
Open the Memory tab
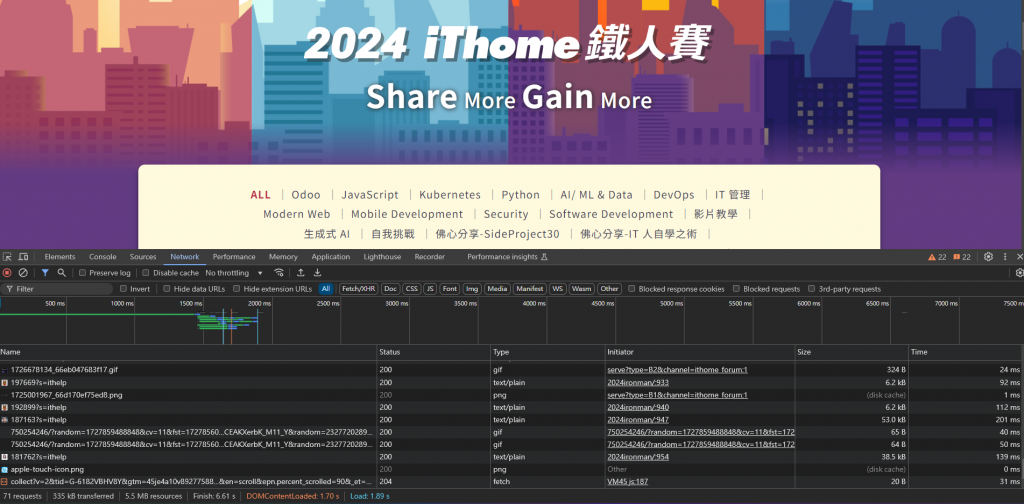[x=283, y=257]
